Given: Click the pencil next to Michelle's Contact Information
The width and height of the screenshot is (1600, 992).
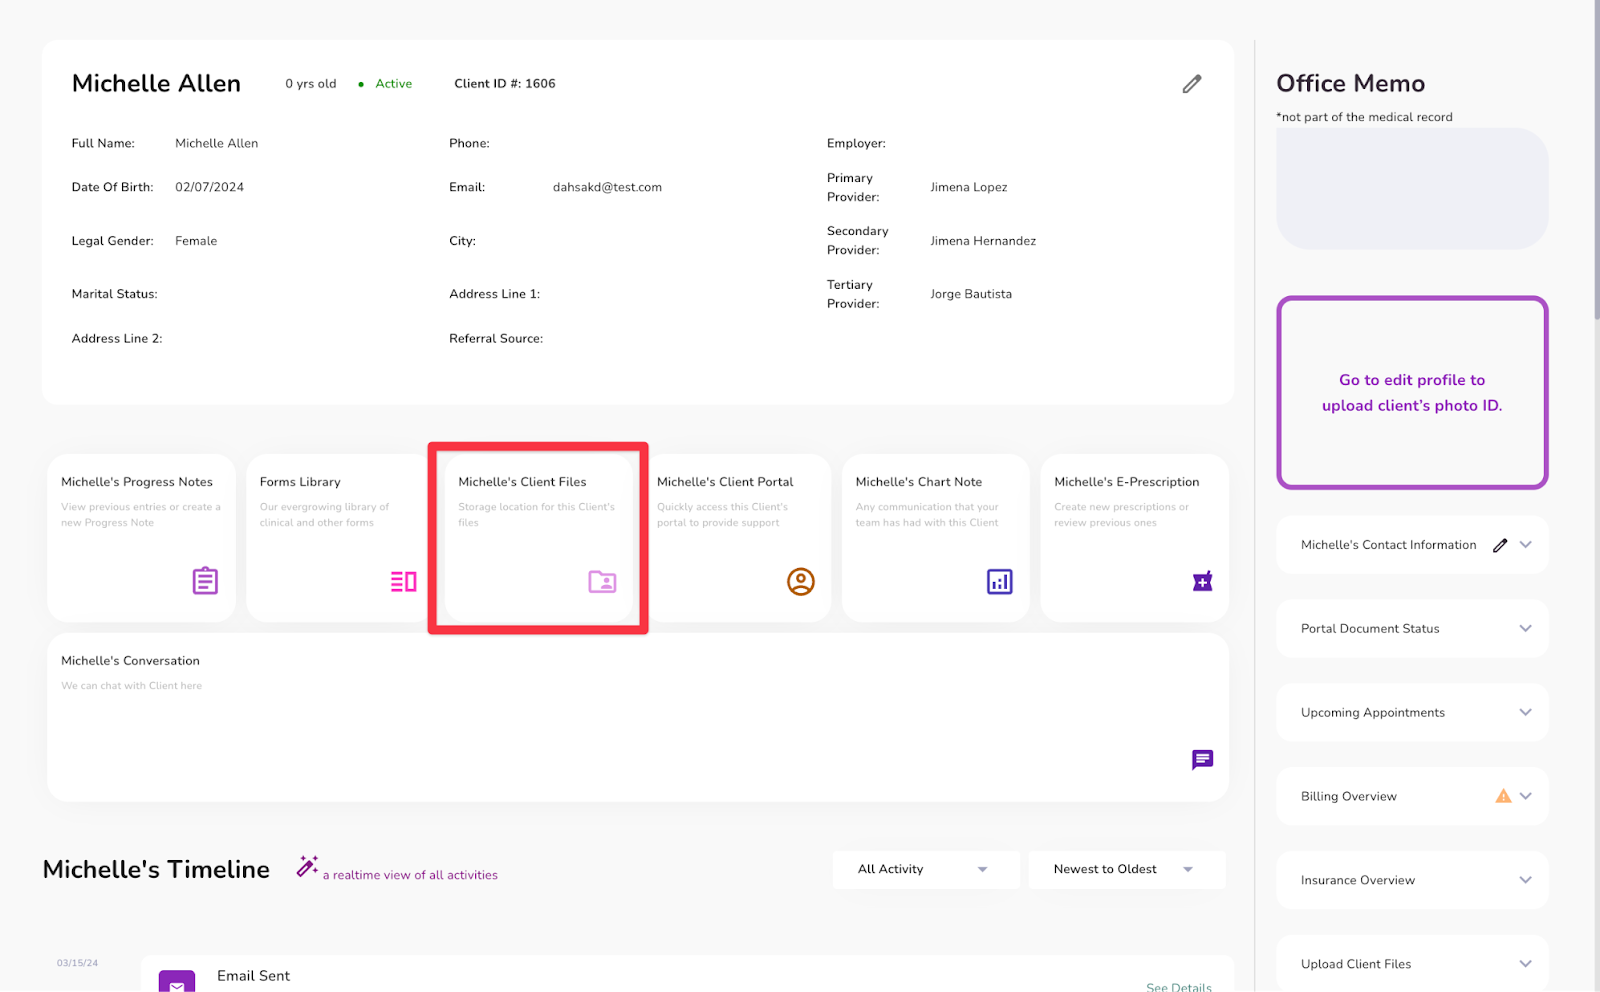Looking at the screenshot, I should pyautogui.click(x=1499, y=544).
